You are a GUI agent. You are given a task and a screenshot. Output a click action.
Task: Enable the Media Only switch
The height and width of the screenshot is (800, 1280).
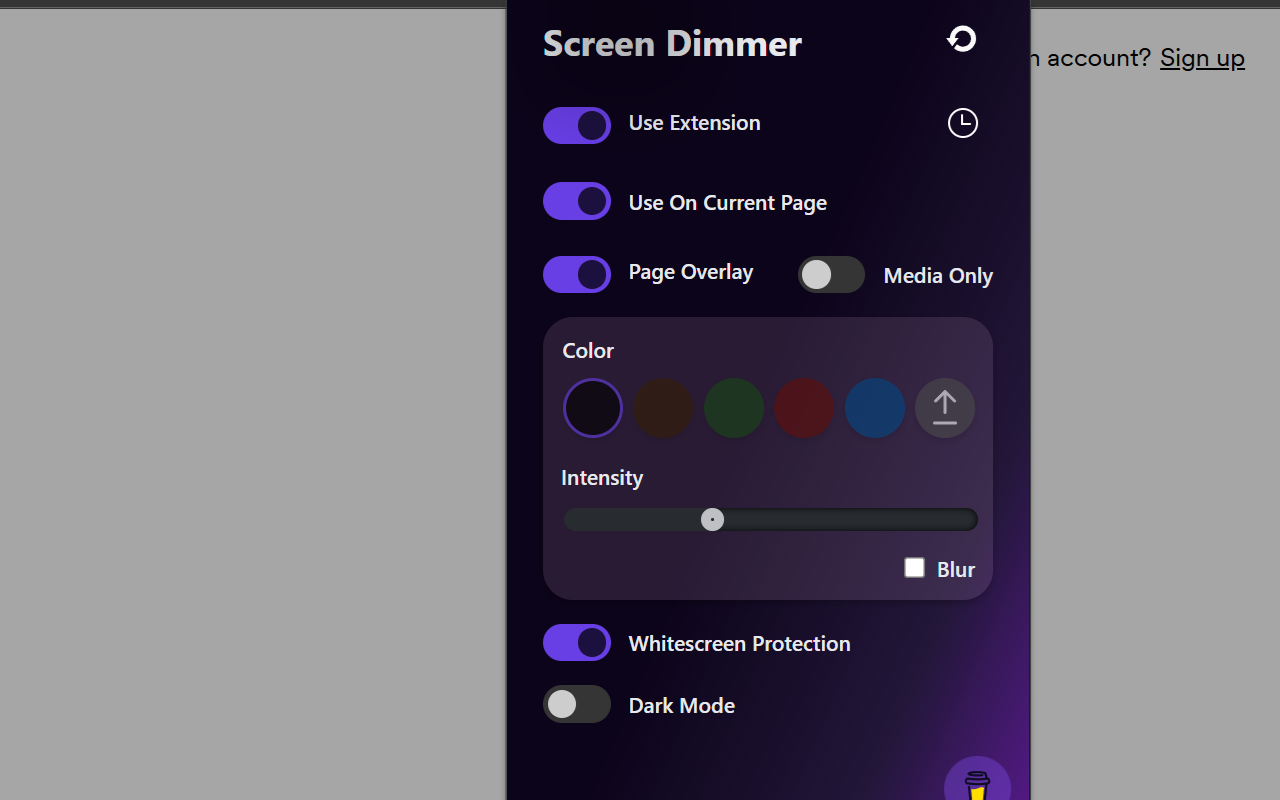(x=831, y=274)
